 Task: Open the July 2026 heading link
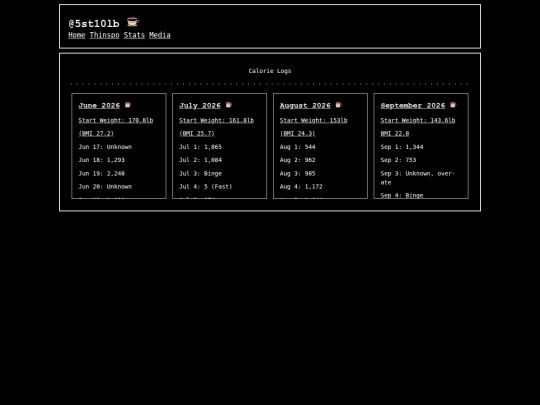[200, 105]
